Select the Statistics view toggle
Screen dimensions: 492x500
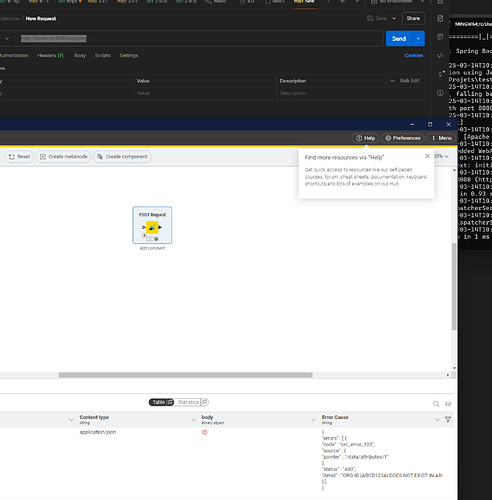click(188, 402)
